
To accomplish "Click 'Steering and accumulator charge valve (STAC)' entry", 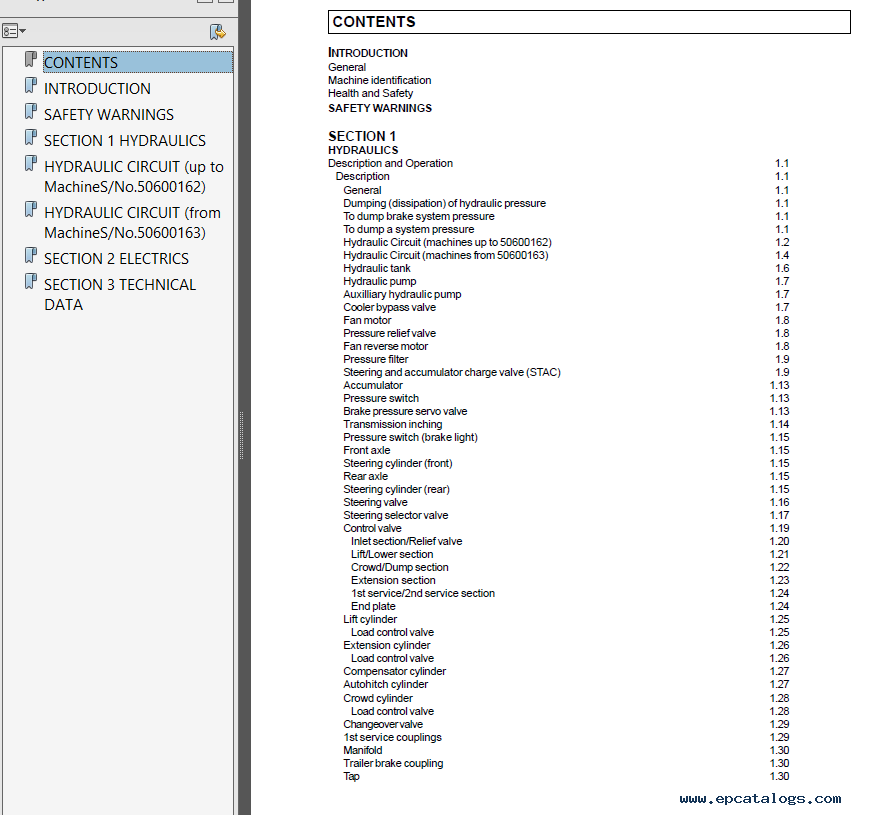I will [452, 373].
